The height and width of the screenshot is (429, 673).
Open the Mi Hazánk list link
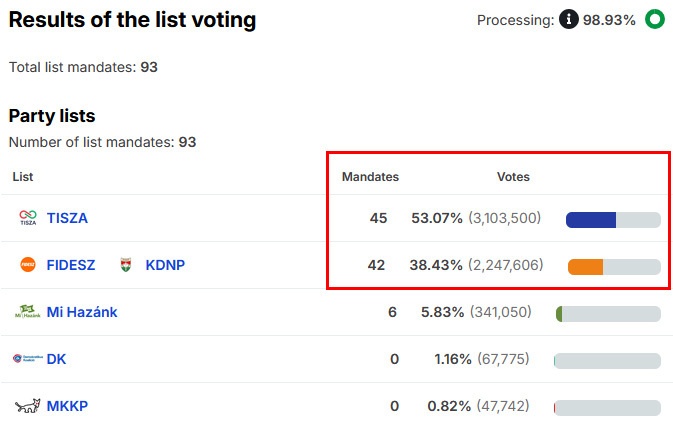[82, 312]
